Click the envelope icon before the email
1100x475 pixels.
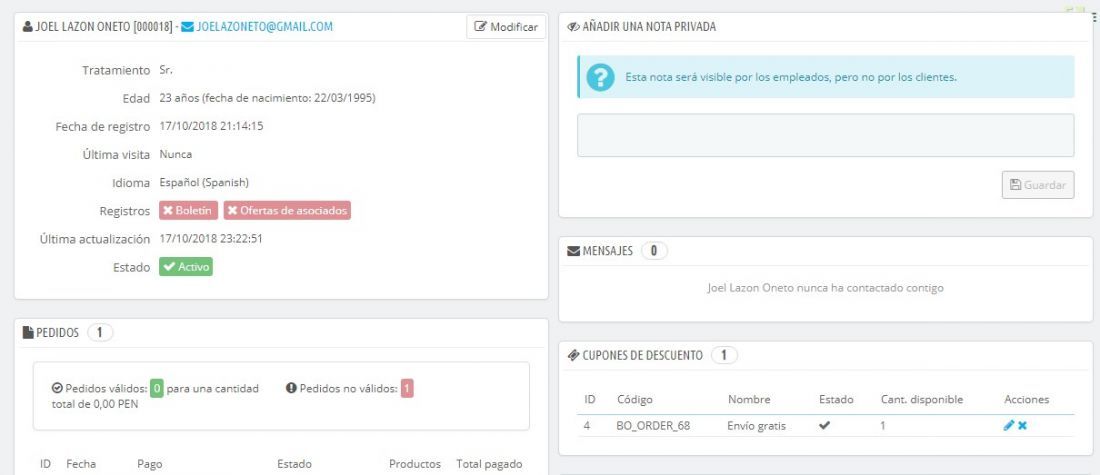tap(187, 27)
